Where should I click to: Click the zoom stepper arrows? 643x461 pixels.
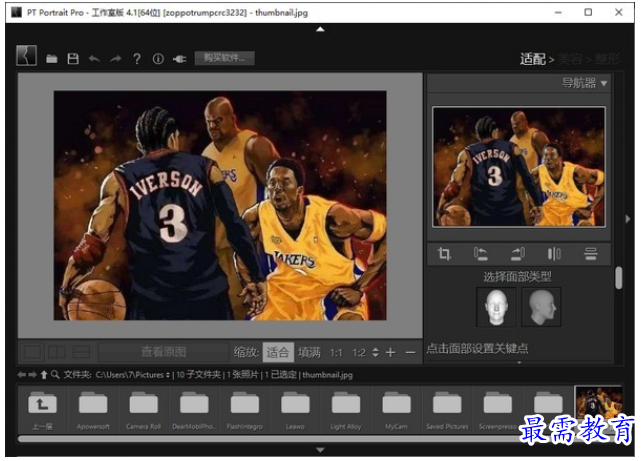tap(375, 352)
